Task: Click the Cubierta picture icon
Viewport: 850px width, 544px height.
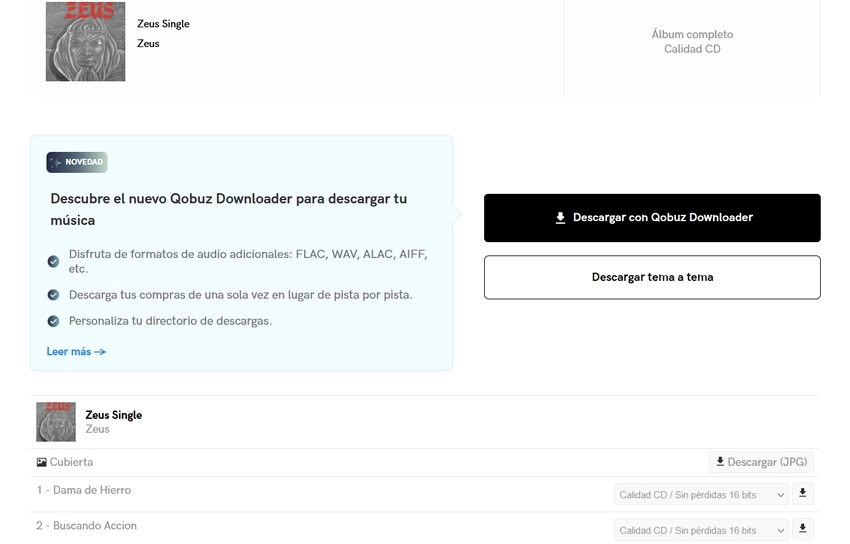Action: 42,462
